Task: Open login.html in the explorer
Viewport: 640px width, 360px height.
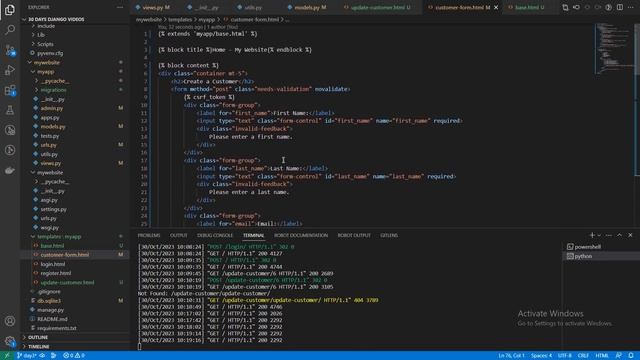Action: point(52,264)
